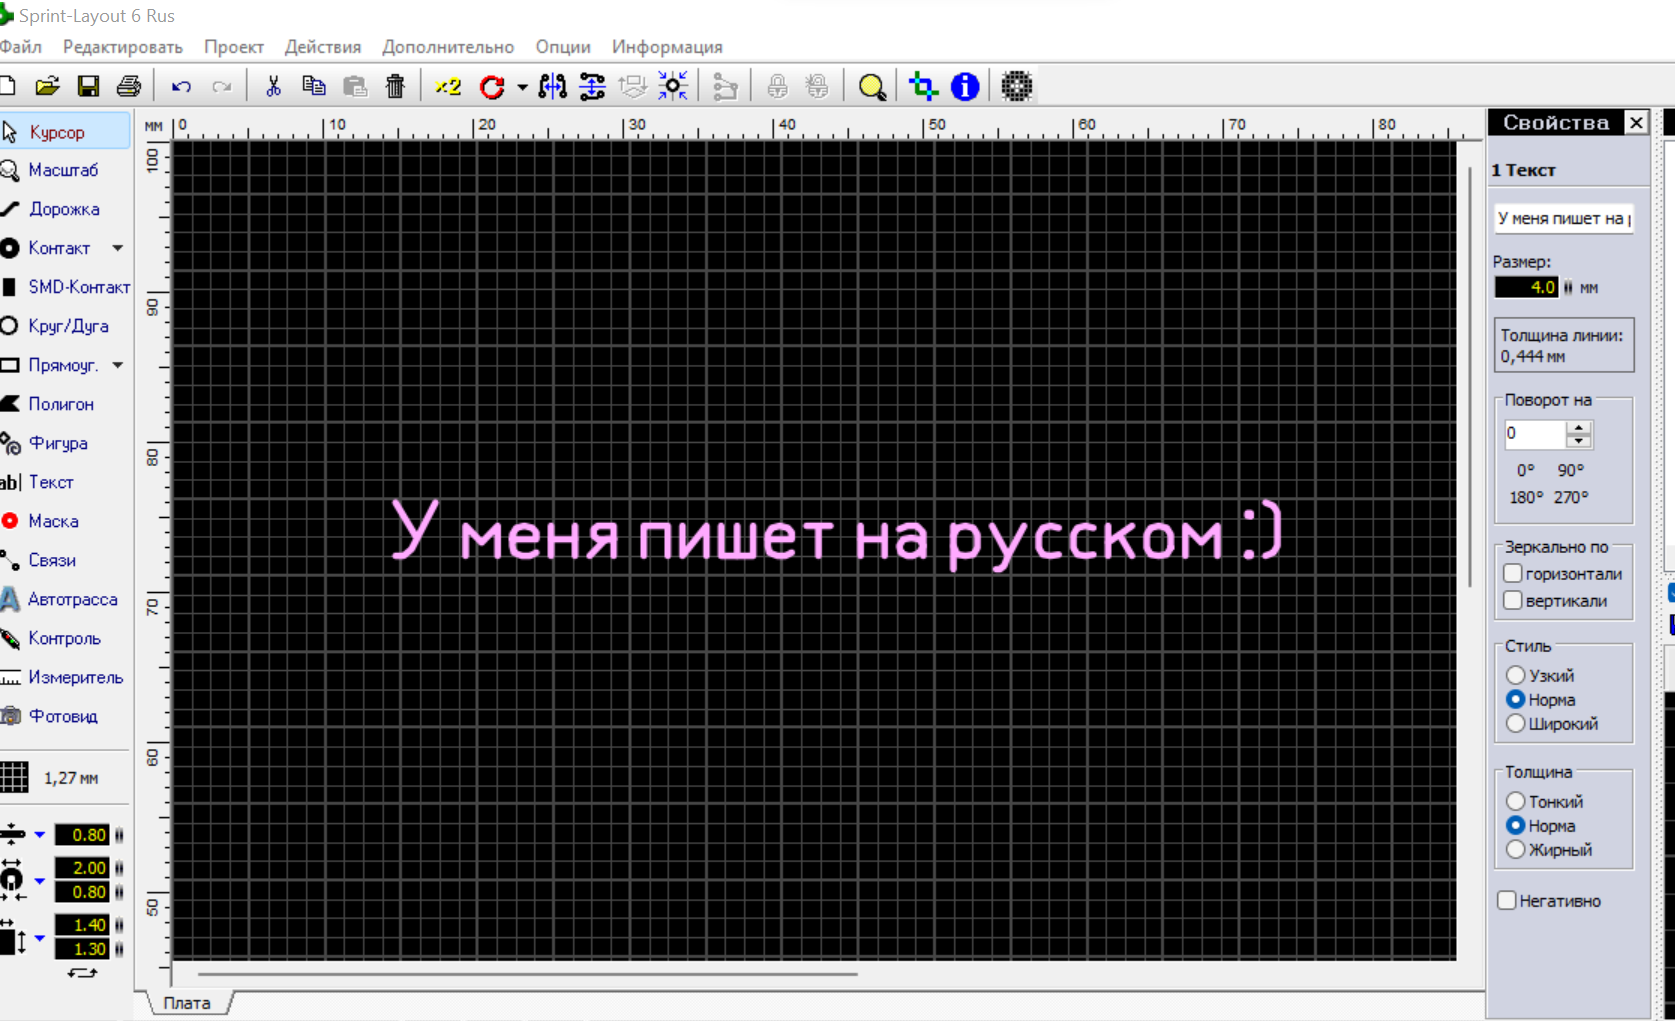Print the board with the printer icon
The height and width of the screenshot is (1021, 1675).
click(128, 86)
